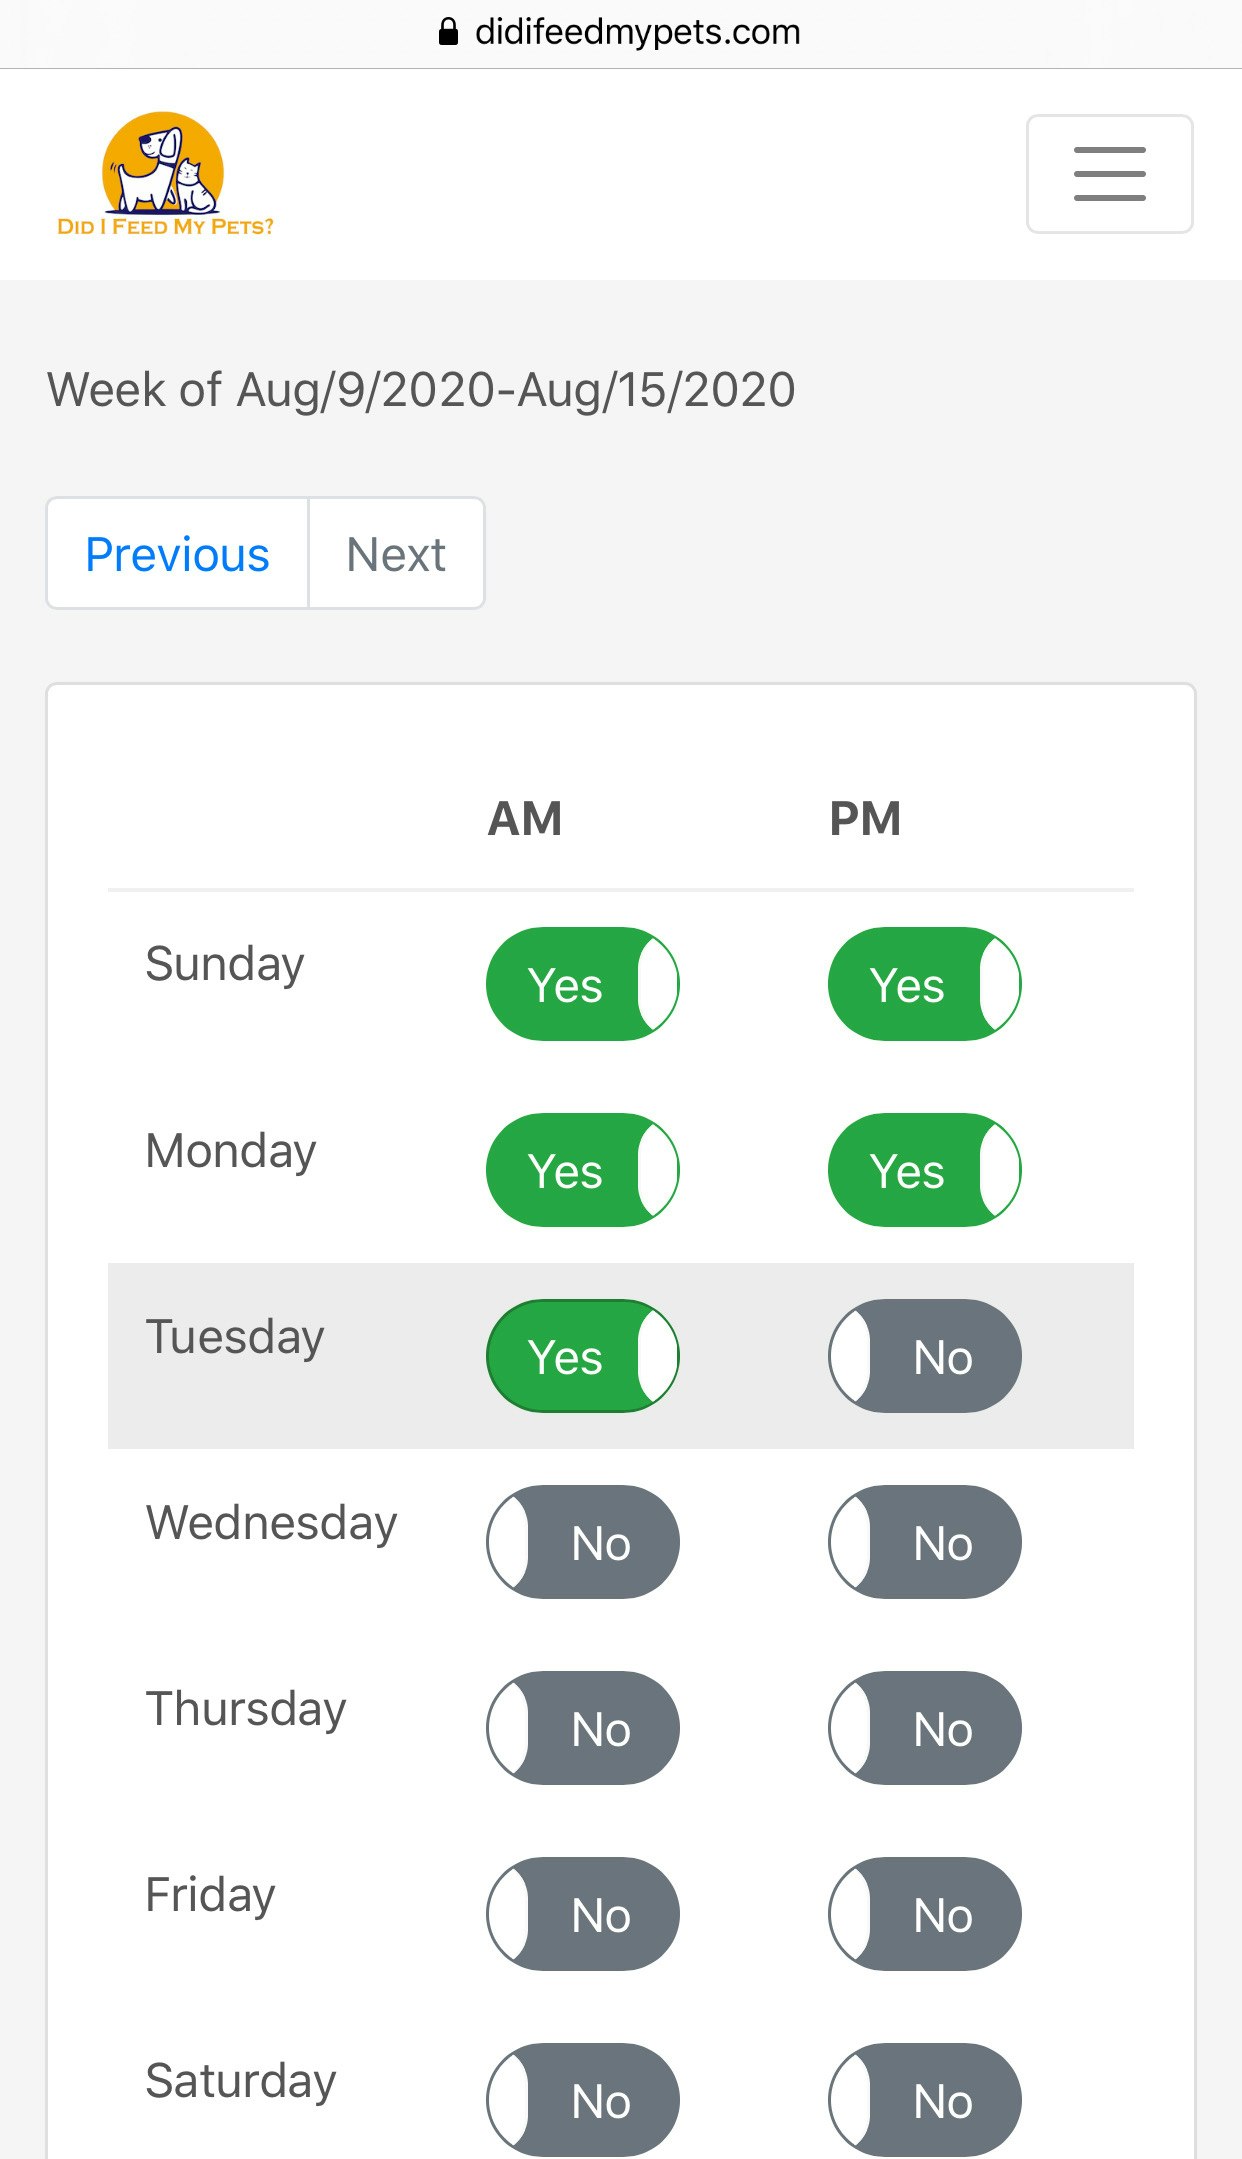Mark Tuesday PM as fed
The height and width of the screenshot is (2159, 1242).
tap(924, 1356)
